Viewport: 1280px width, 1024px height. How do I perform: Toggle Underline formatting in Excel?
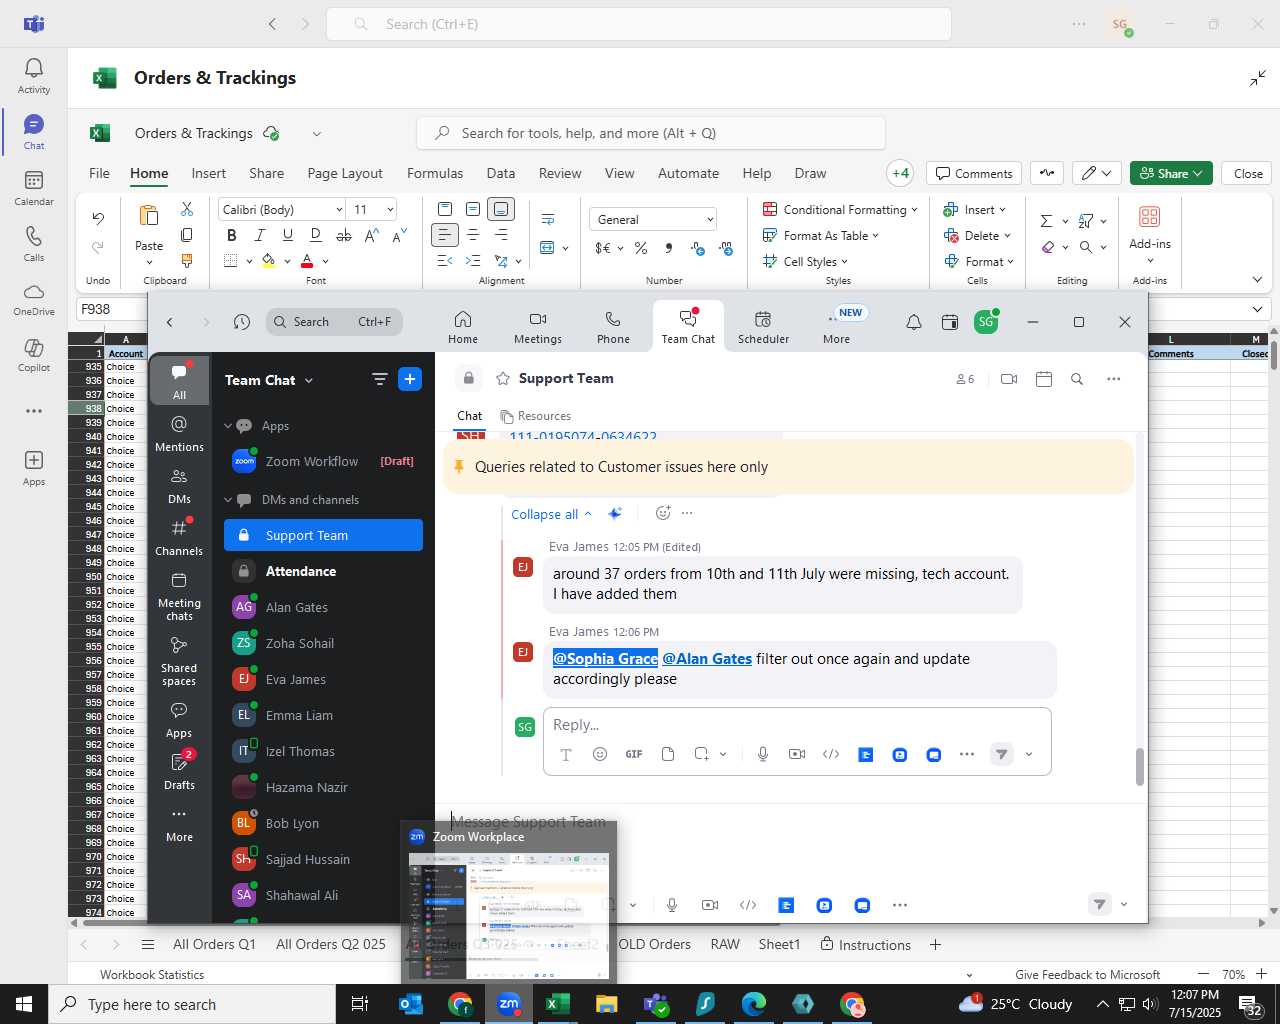click(x=288, y=235)
